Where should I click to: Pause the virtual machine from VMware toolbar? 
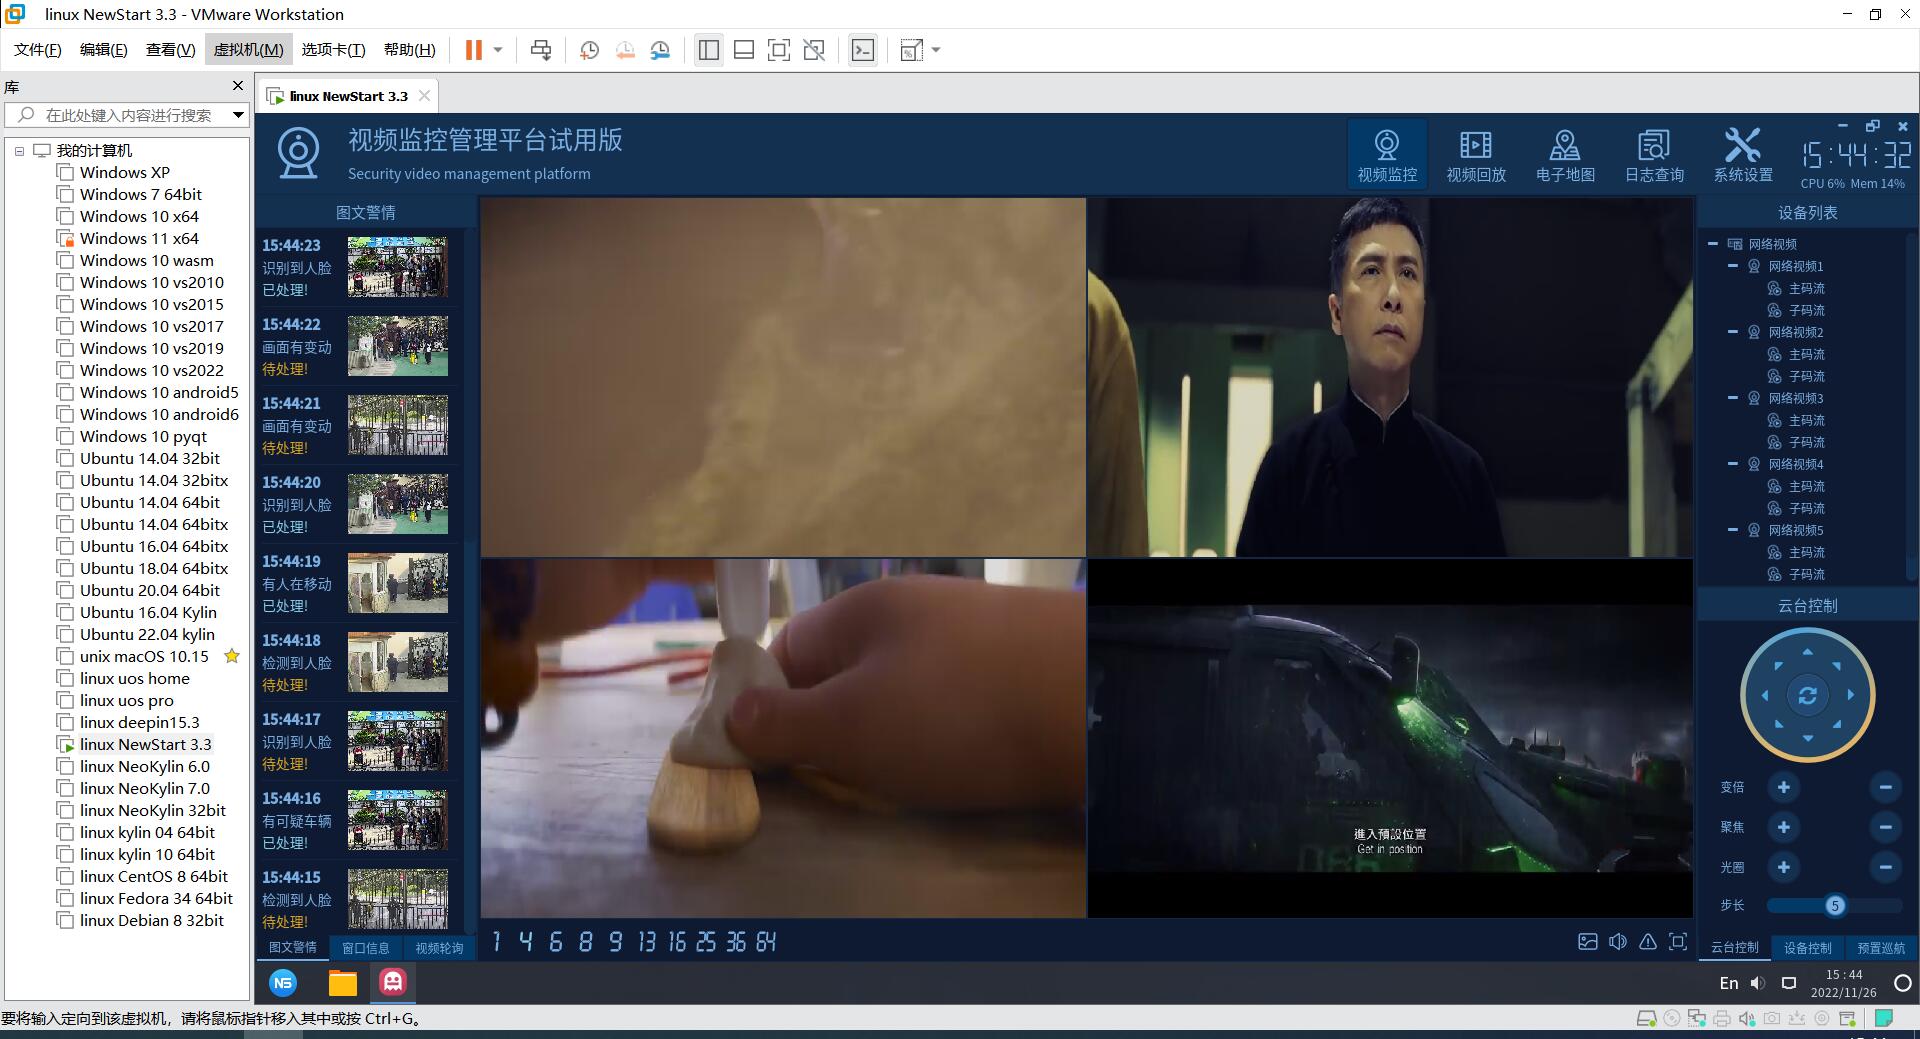474,50
